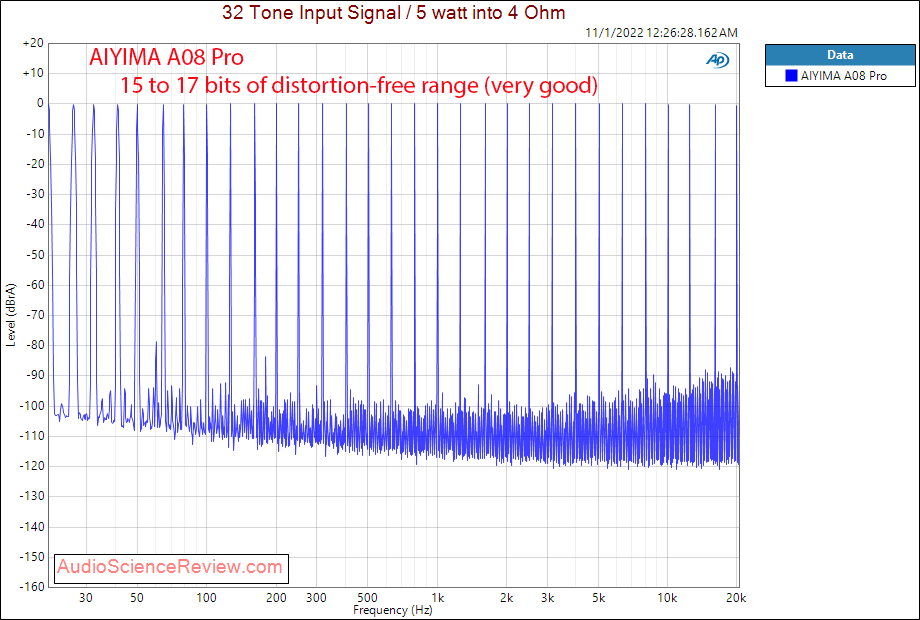Click the '+20' level axis tick label
The height and width of the screenshot is (620, 920).
[33, 43]
